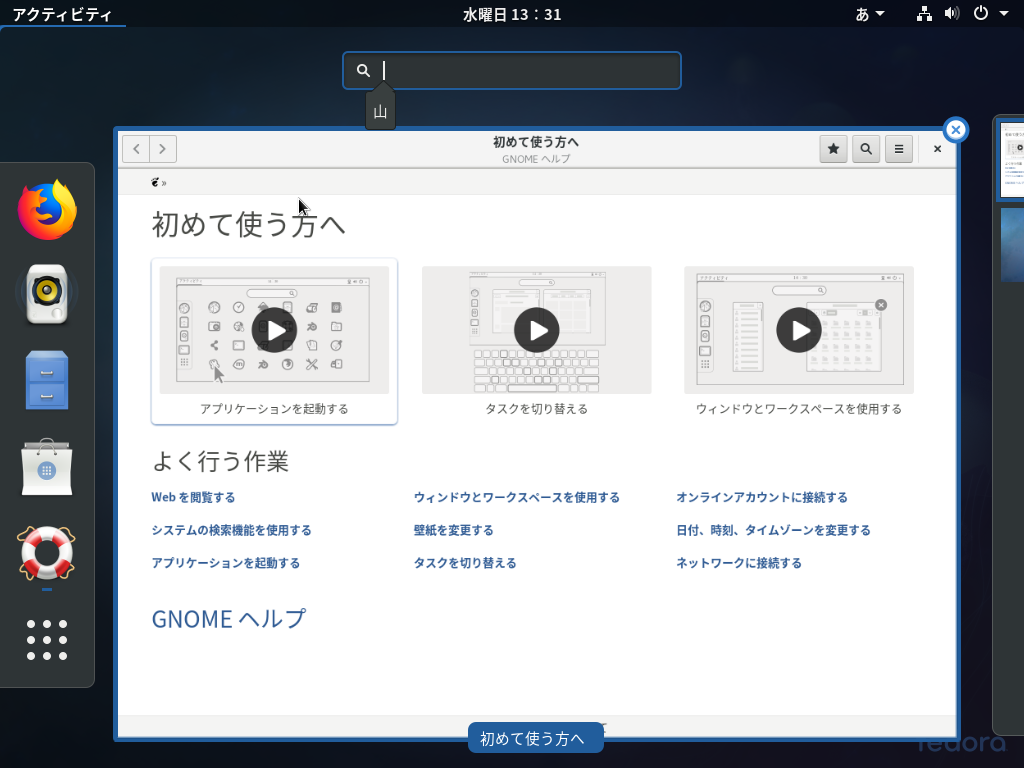Click GNOME foot breadcrumb icon
Screen dimensions: 1024x768
point(155,182)
